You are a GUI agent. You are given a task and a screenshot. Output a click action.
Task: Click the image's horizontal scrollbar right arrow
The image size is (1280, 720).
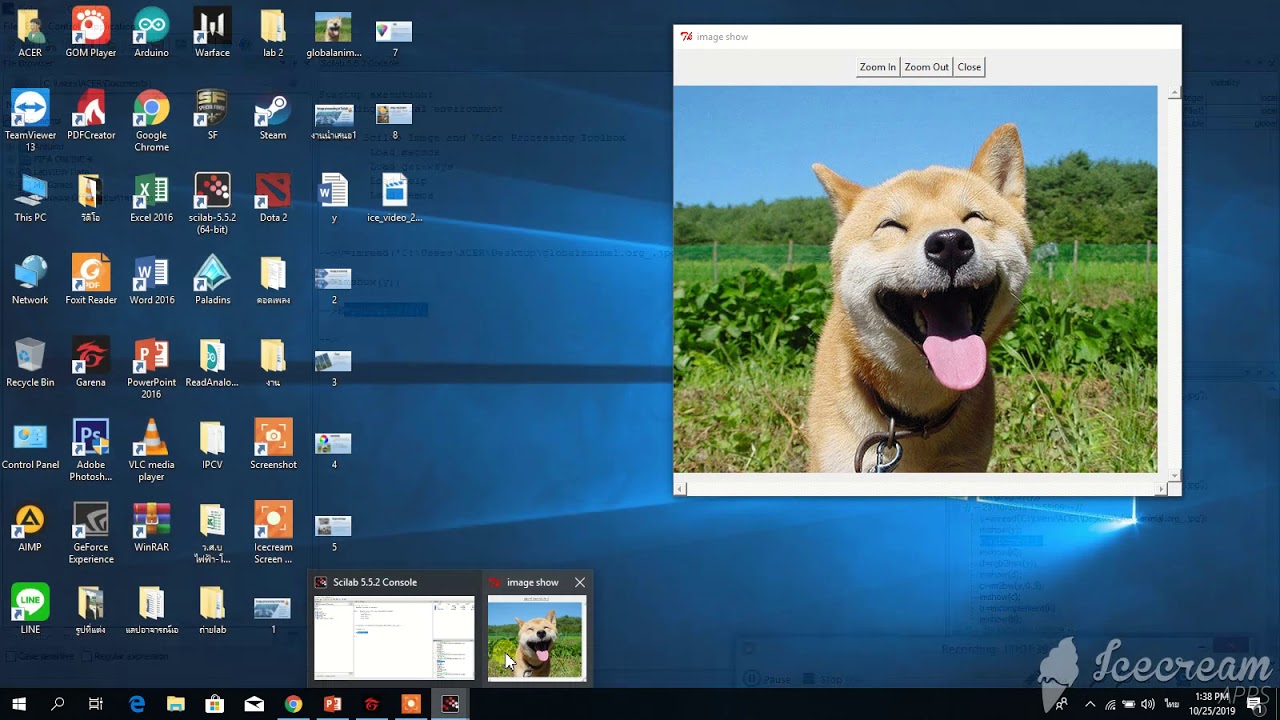[x=1161, y=489]
